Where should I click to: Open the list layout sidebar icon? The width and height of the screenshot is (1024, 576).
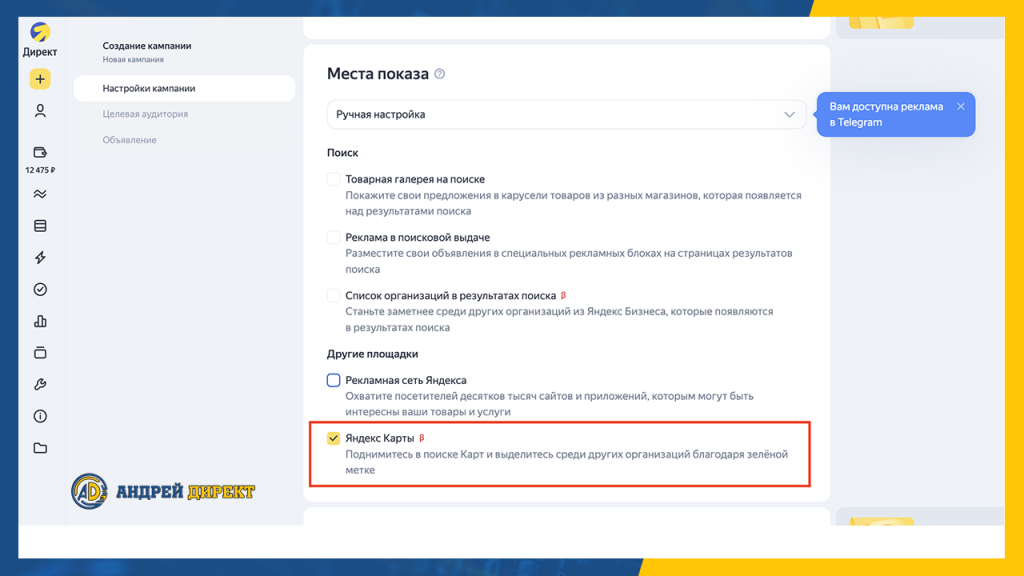[40, 226]
